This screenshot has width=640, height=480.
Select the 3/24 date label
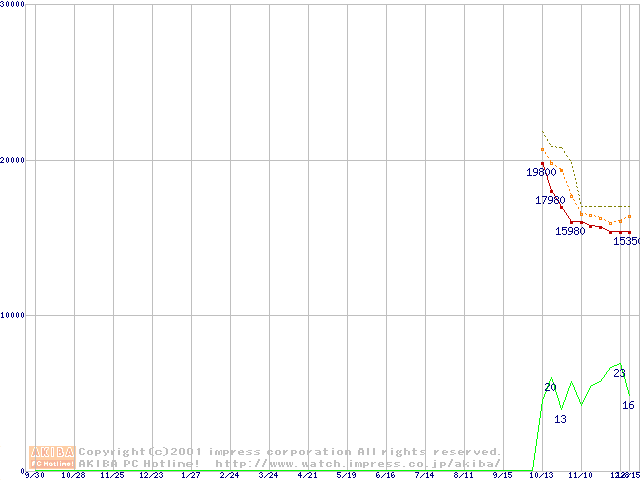[269, 476]
